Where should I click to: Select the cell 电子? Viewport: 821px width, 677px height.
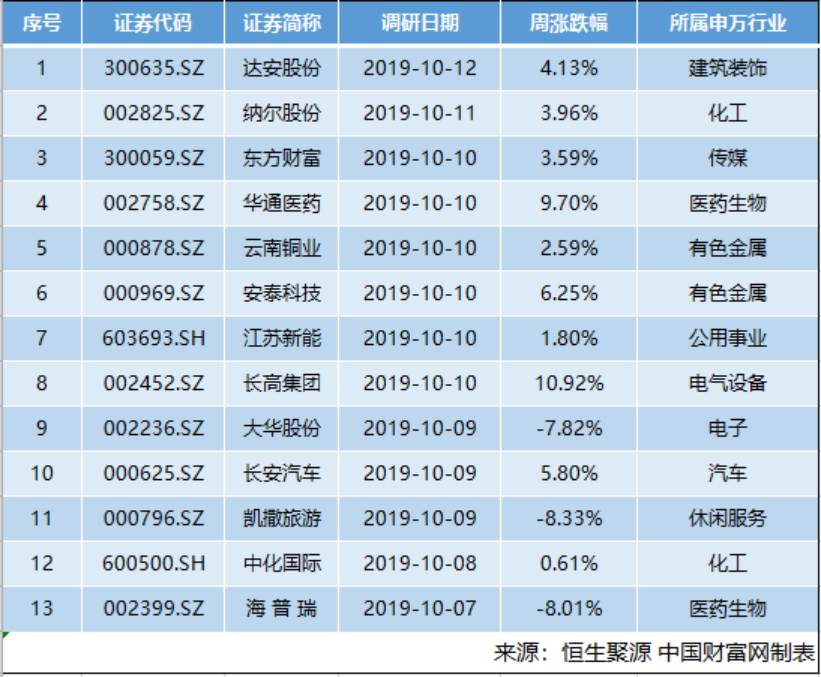point(728,428)
